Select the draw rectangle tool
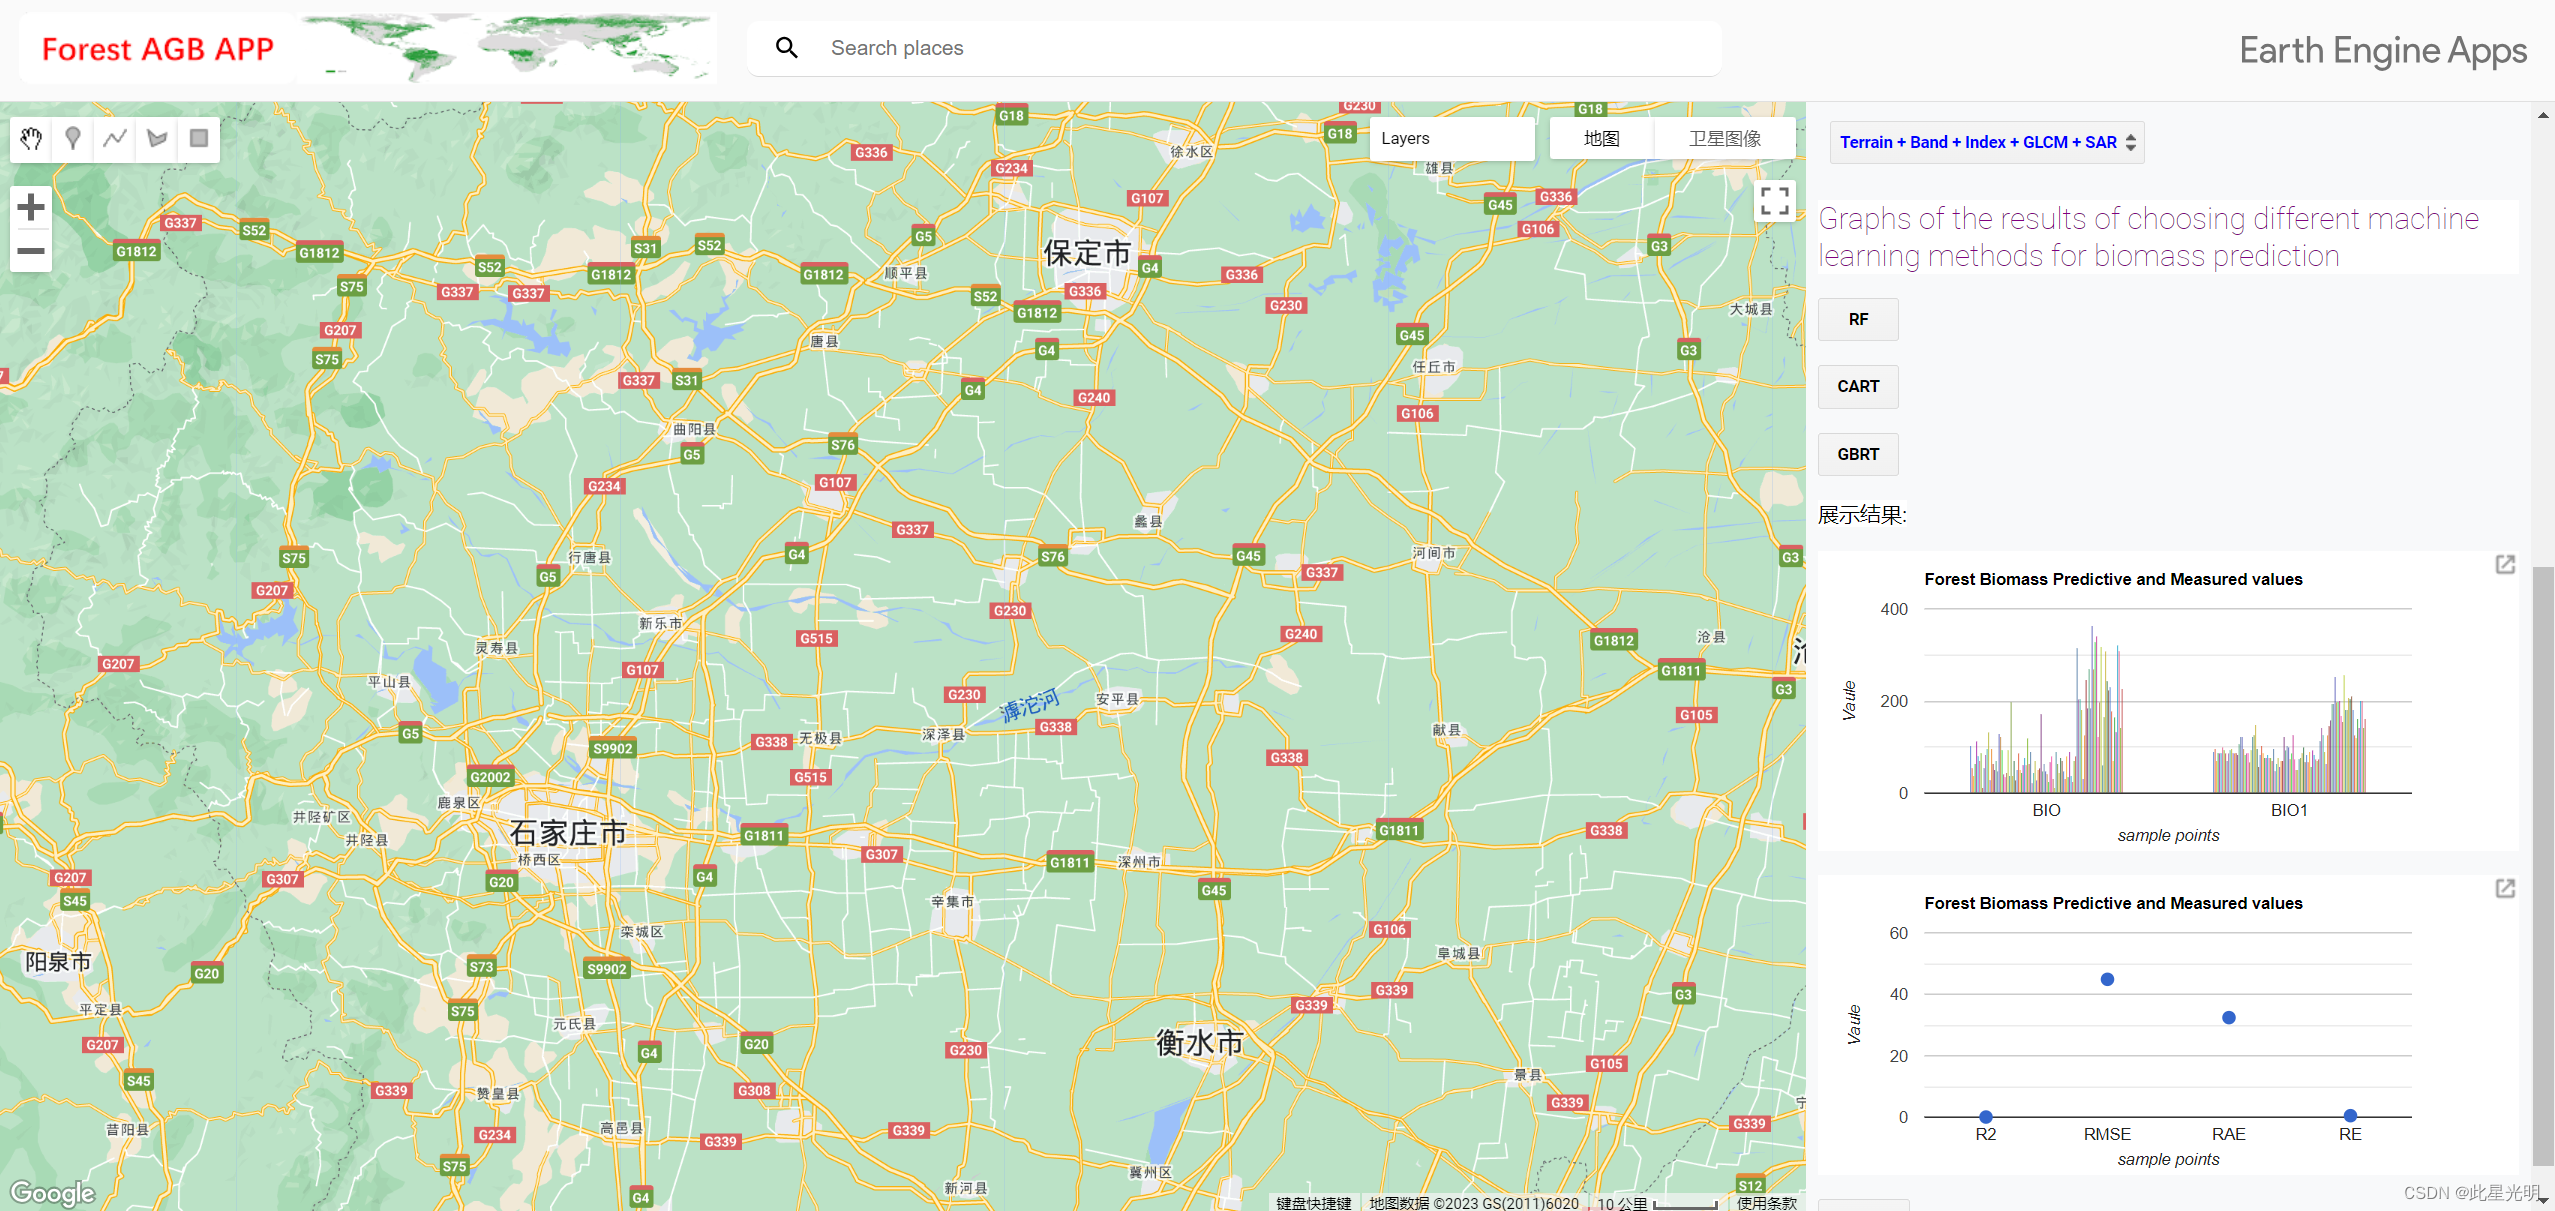2555x1211 pixels. (199, 138)
